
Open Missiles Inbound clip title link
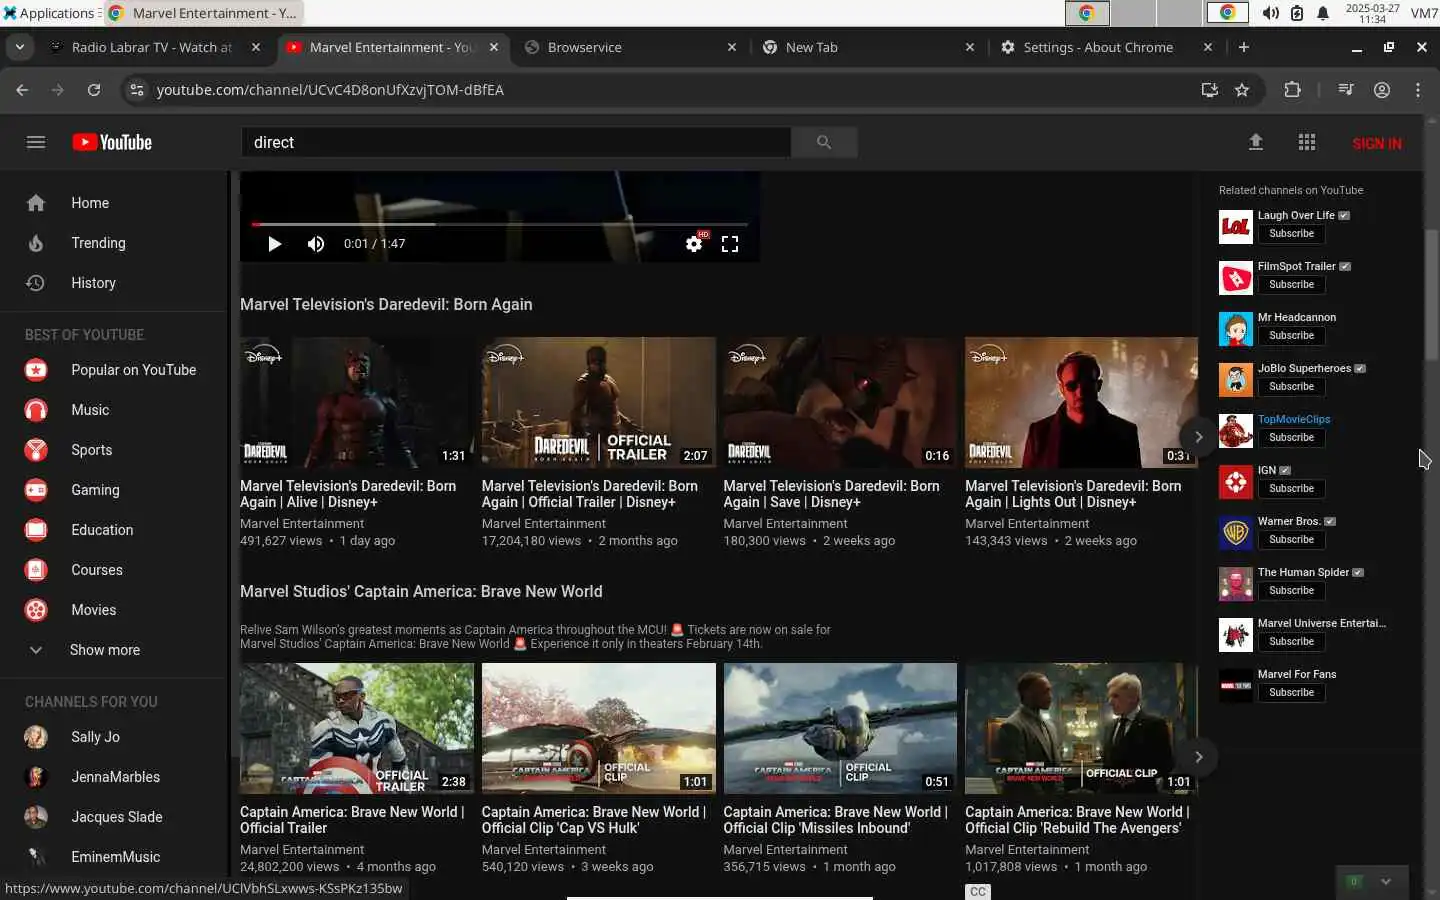click(x=835, y=820)
